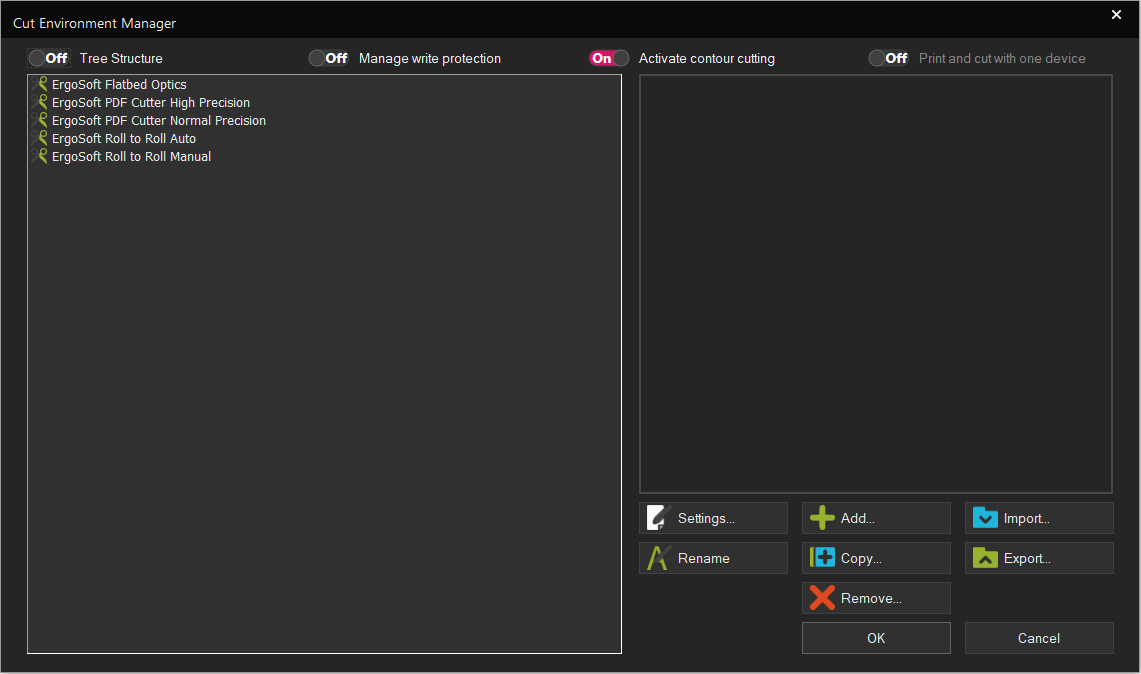Image resolution: width=1141 pixels, height=674 pixels.
Task: Click the scissors icon beside Roll to Roll Auto
Action: (x=40, y=138)
